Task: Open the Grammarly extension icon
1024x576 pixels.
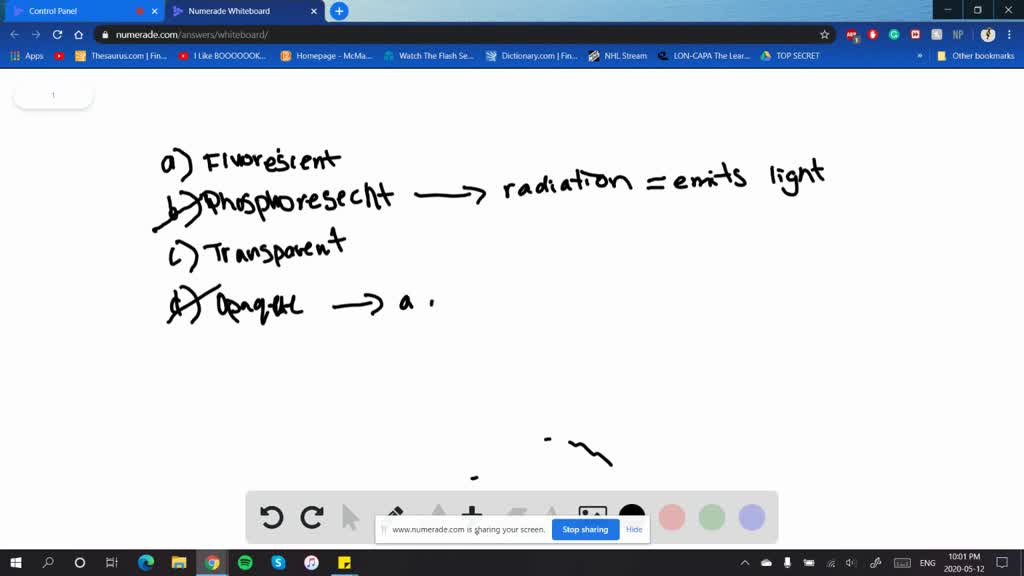Action: 894,35
